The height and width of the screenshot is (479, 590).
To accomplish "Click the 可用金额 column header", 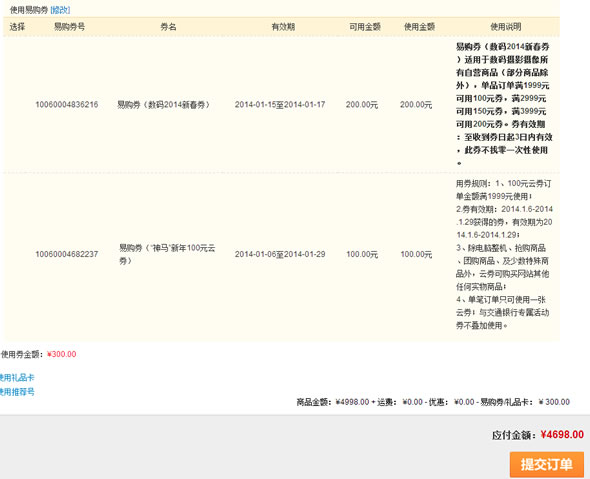I will coord(365,27).
